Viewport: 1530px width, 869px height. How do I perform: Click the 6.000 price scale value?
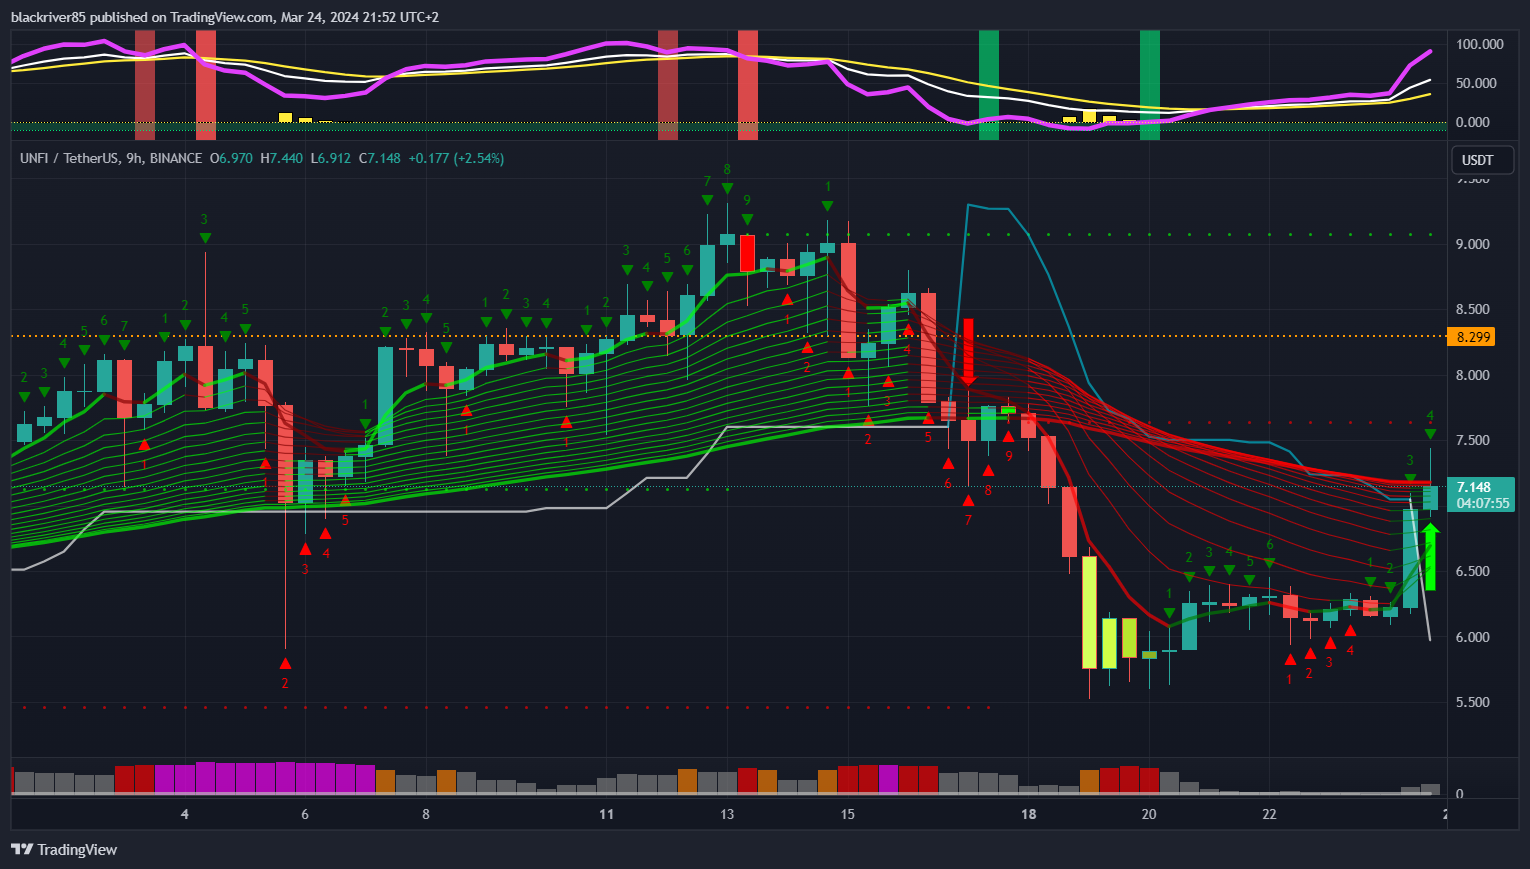tap(1472, 637)
